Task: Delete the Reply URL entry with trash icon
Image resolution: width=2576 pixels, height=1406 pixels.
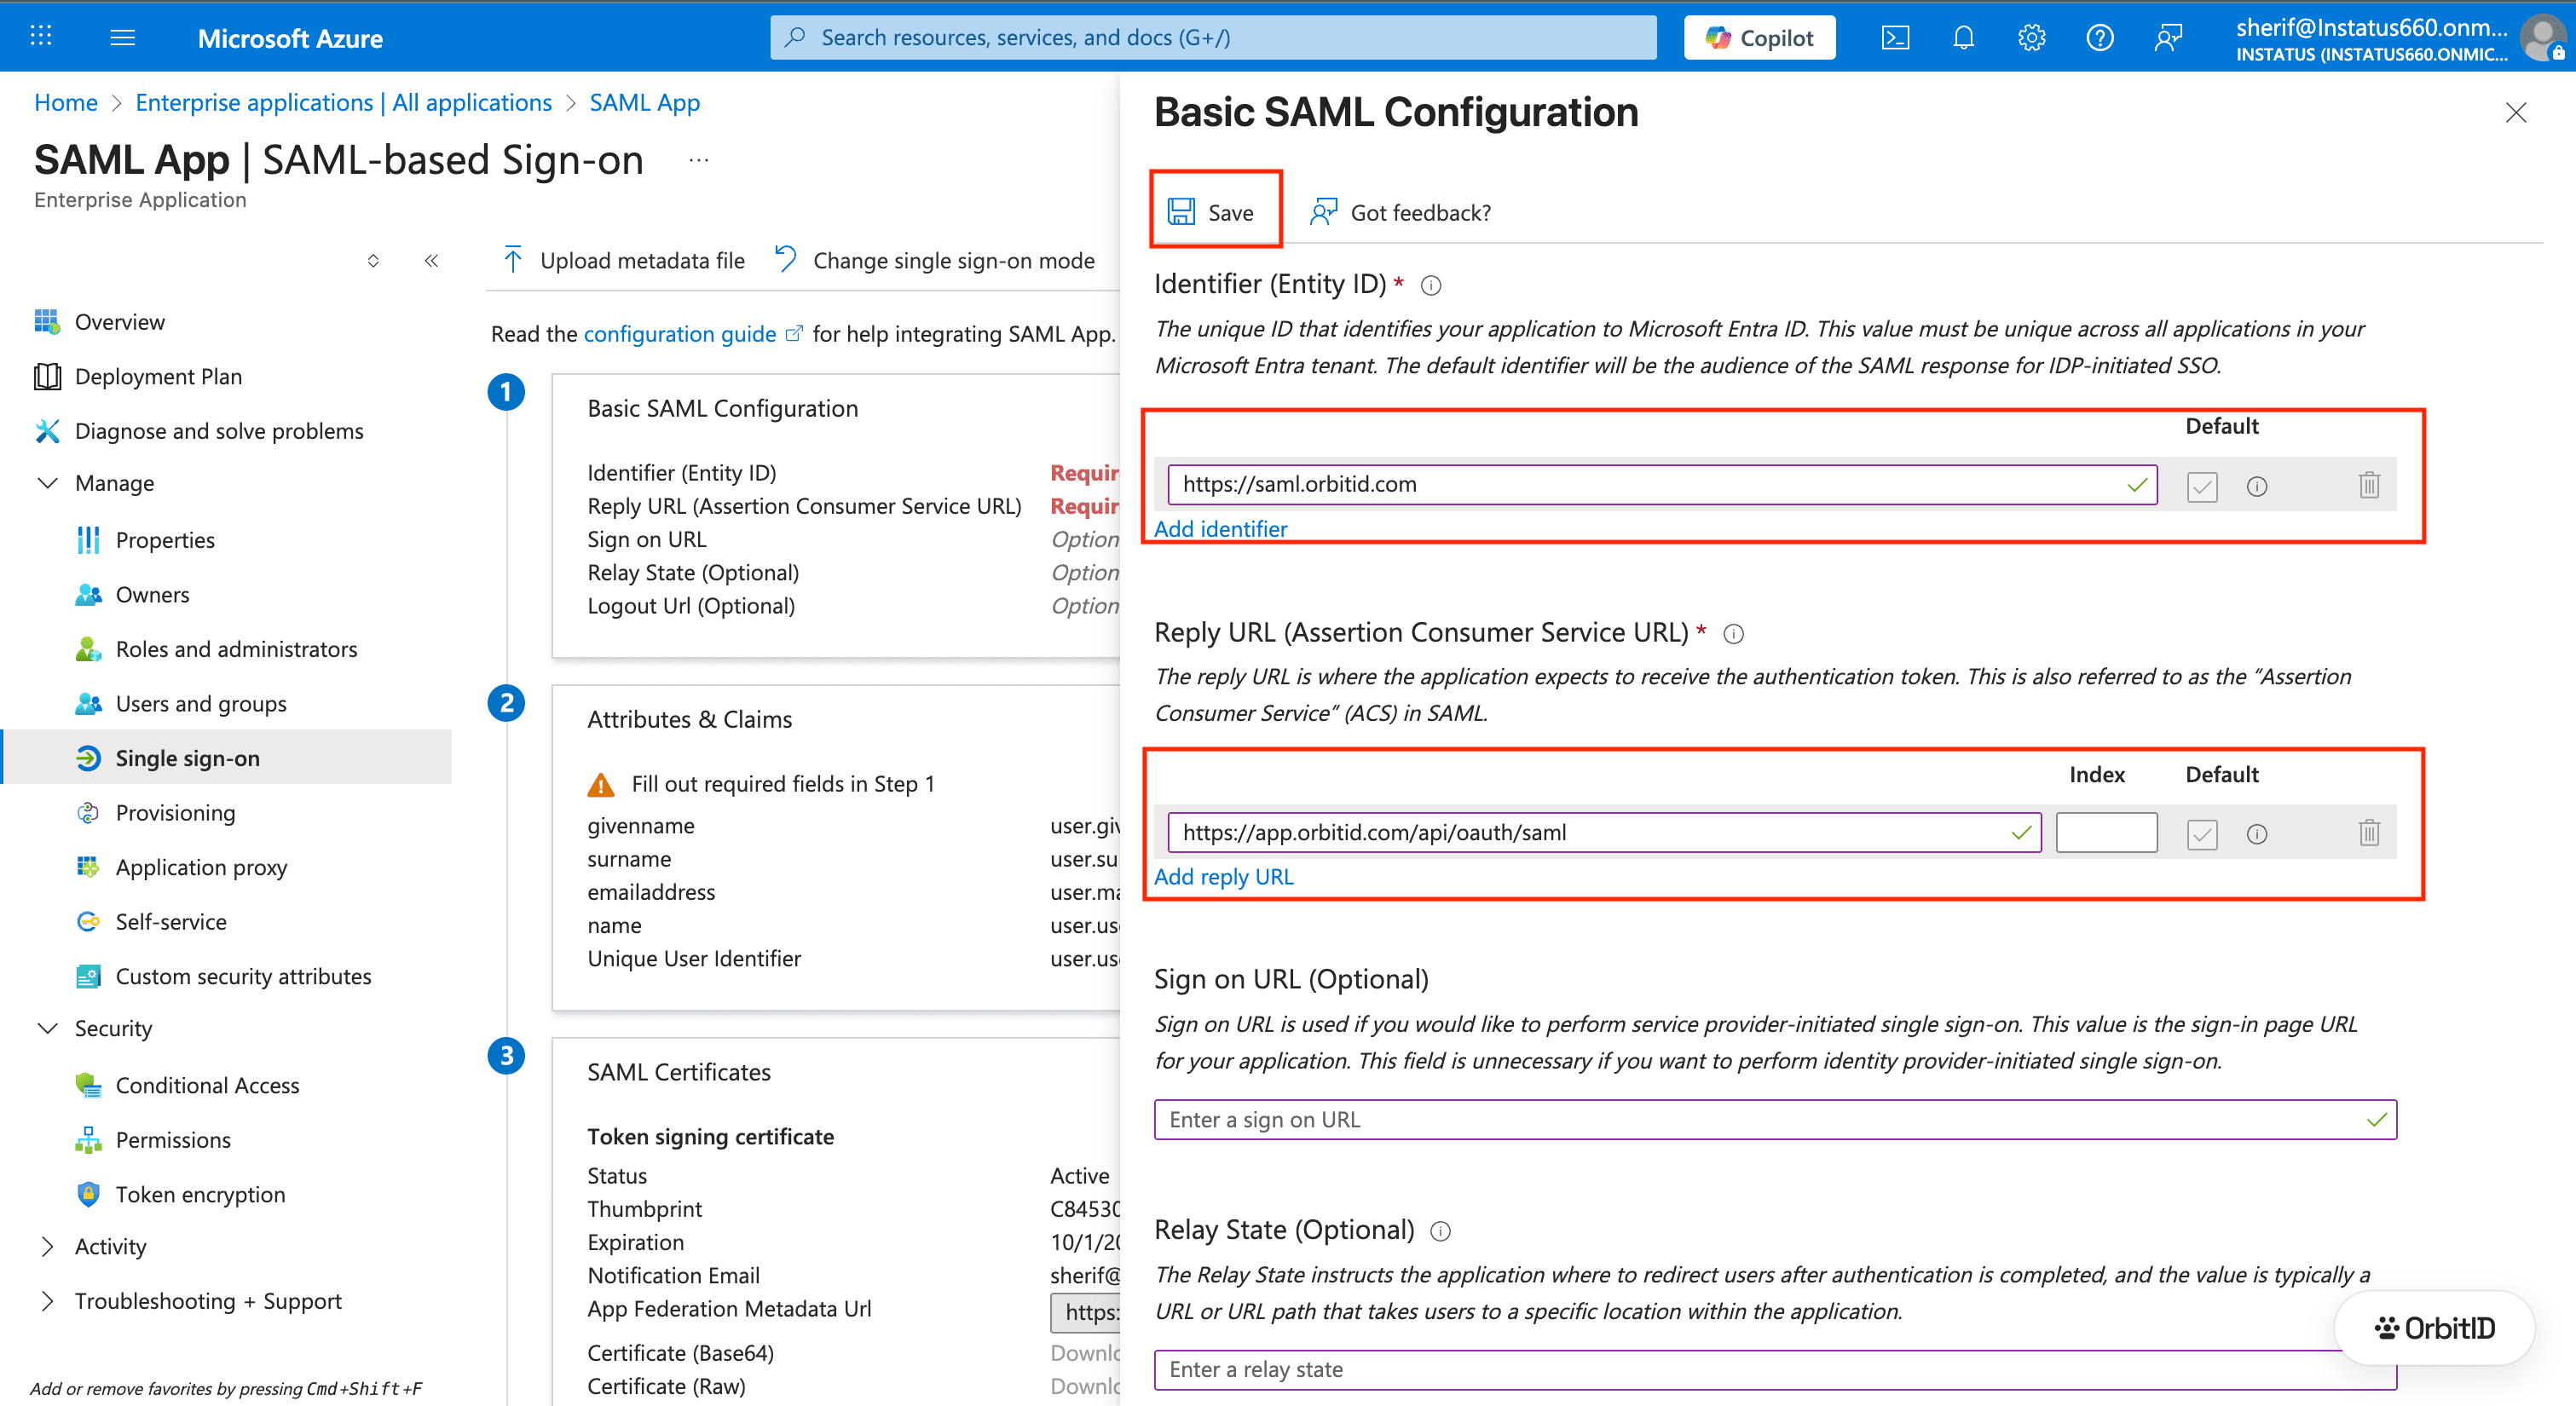Action: [x=2369, y=833]
